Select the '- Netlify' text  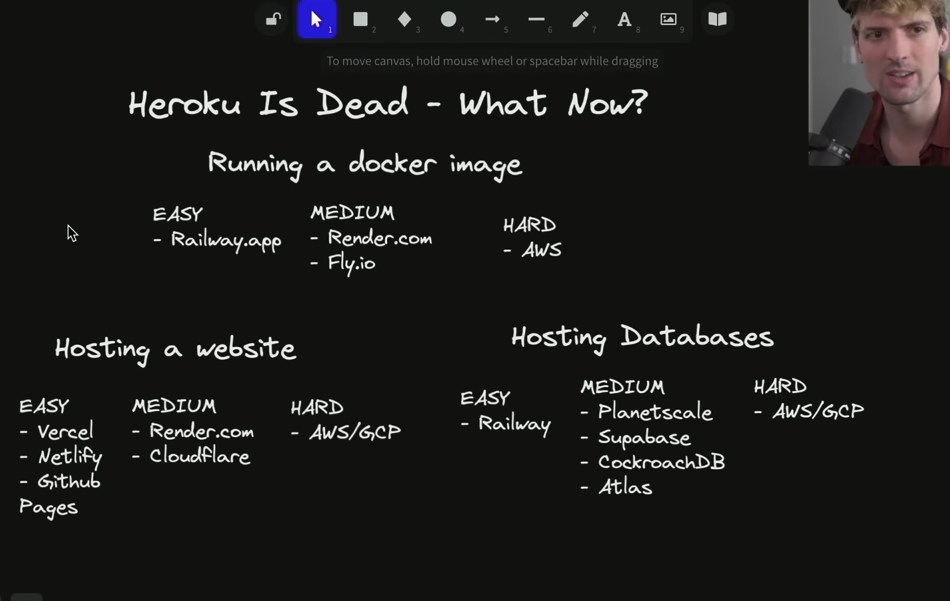pos(61,457)
